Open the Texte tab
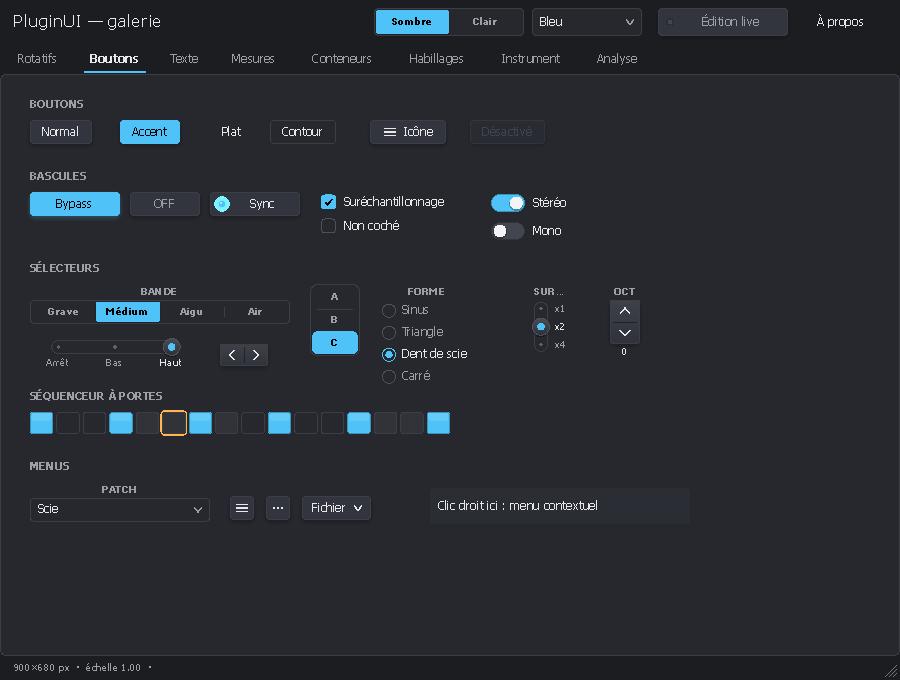This screenshot has width=900, height=680. pyautogui.click(x=184, y=59)
